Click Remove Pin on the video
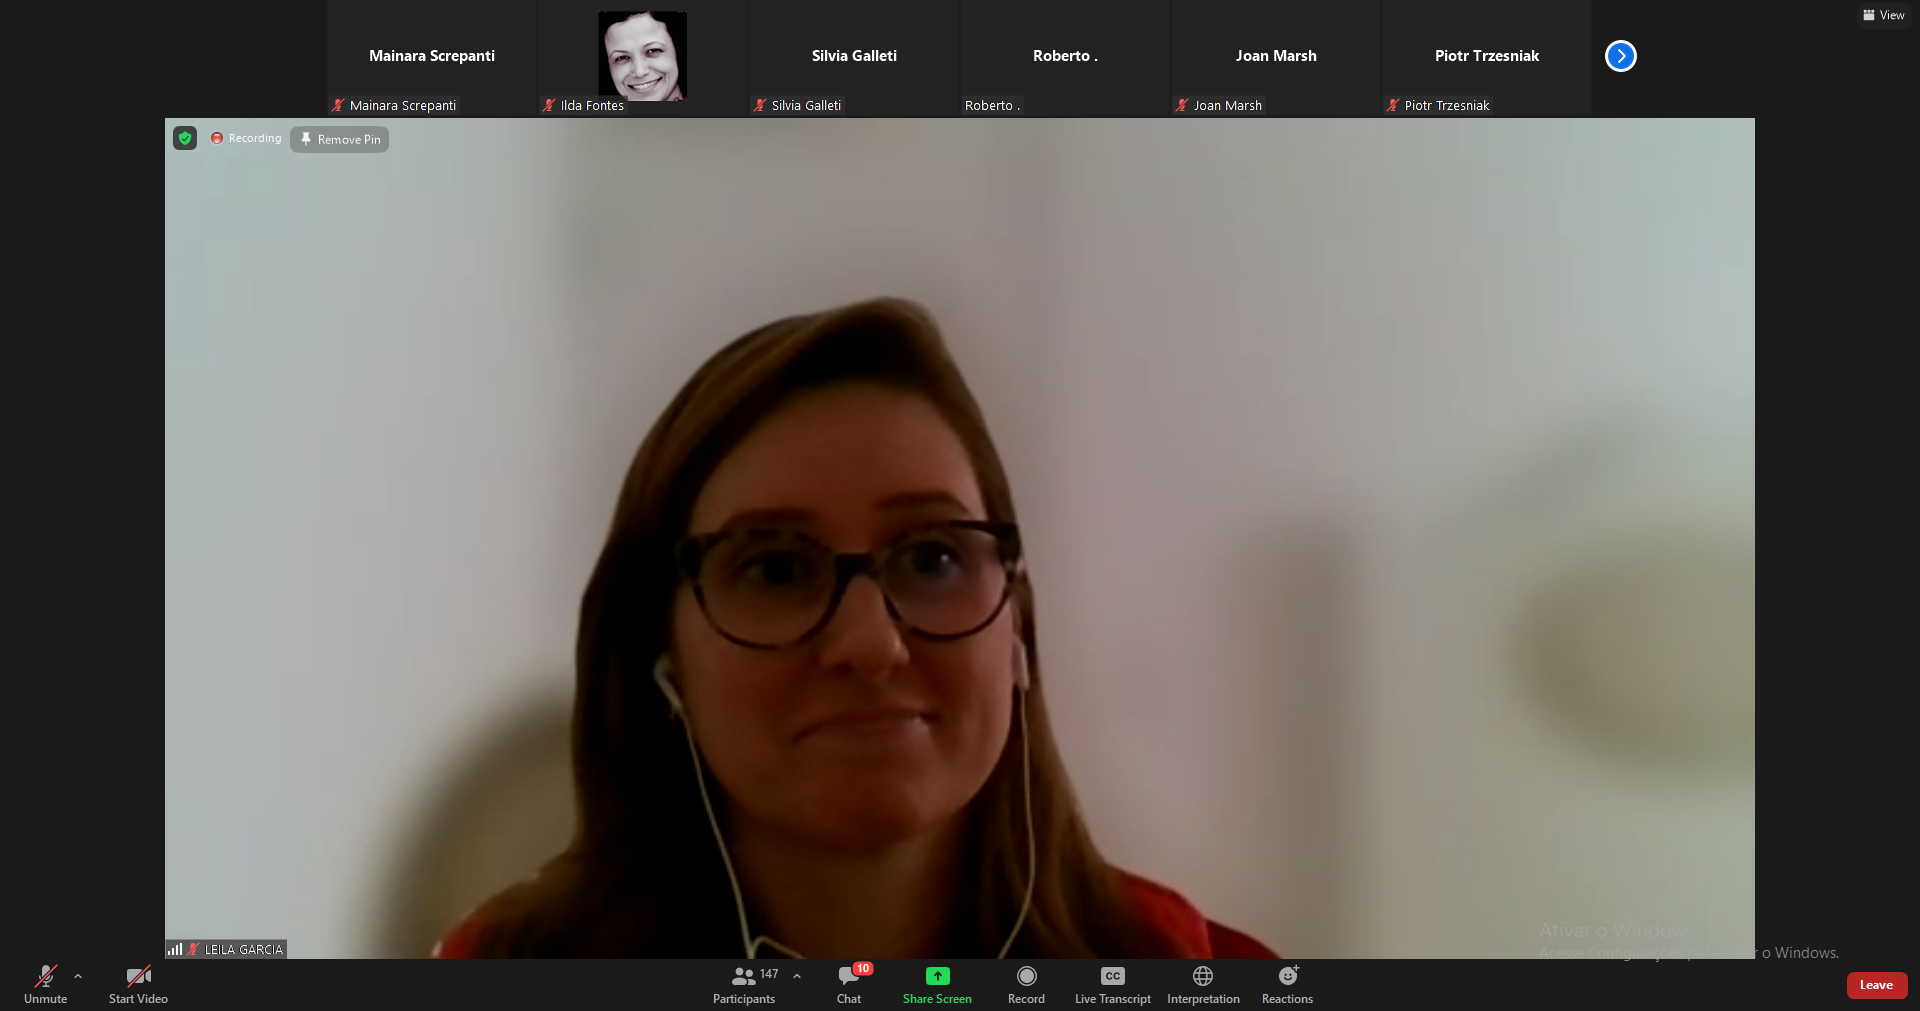This screenshot has height=1011, width=1920. [340, 139]
